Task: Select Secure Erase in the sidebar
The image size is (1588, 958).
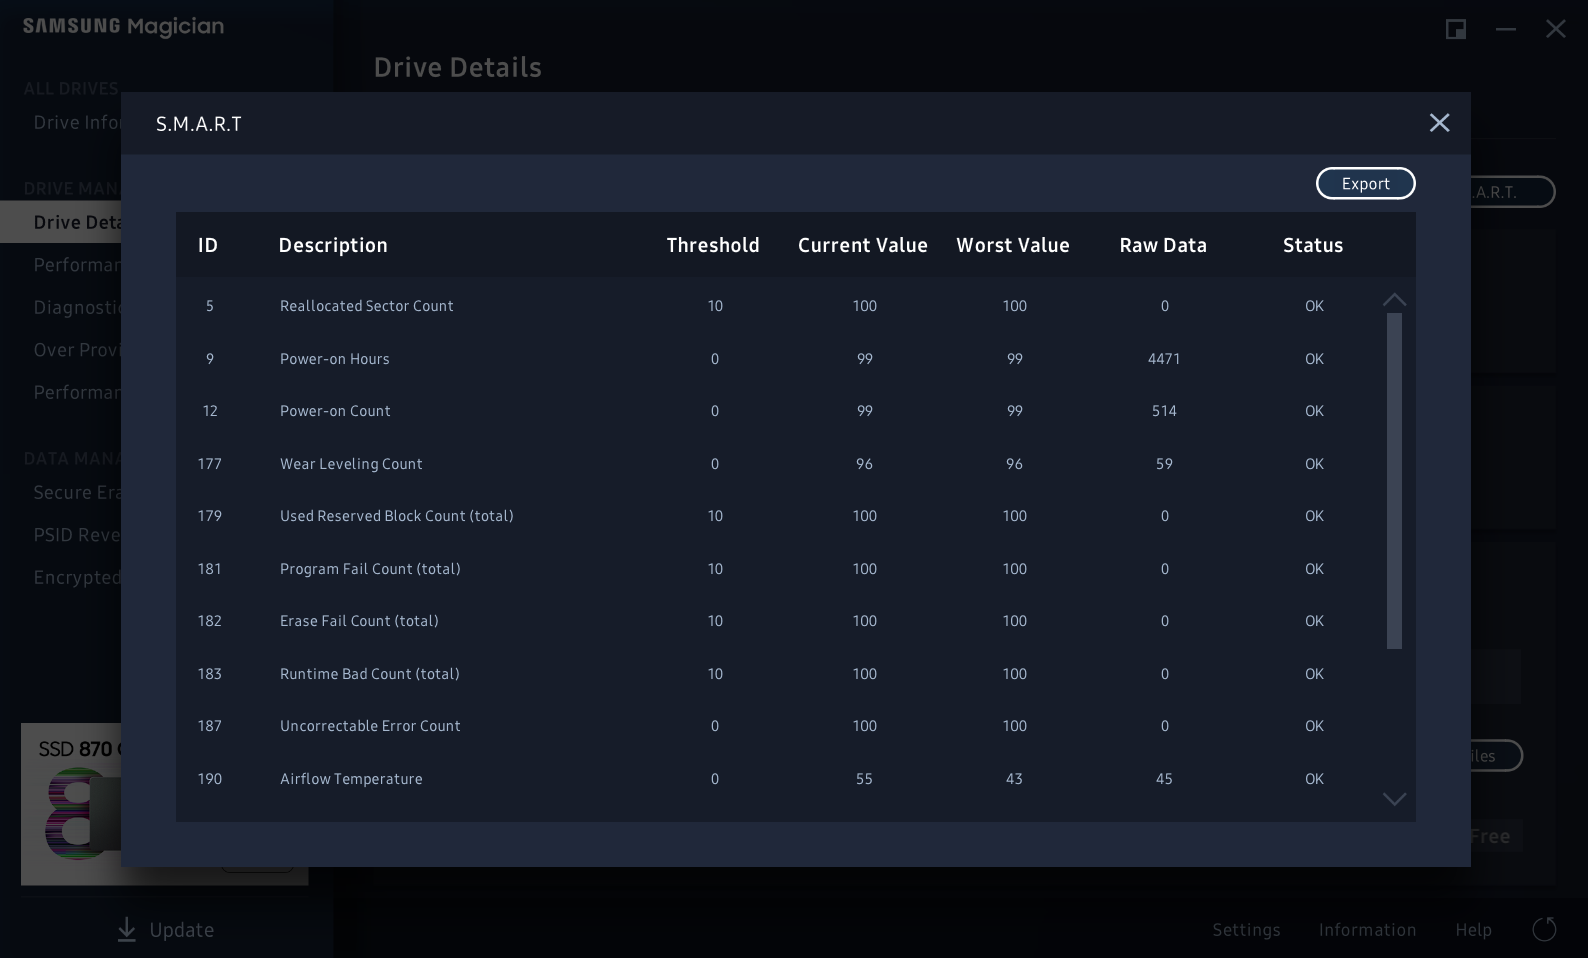Action: (77, 492)
